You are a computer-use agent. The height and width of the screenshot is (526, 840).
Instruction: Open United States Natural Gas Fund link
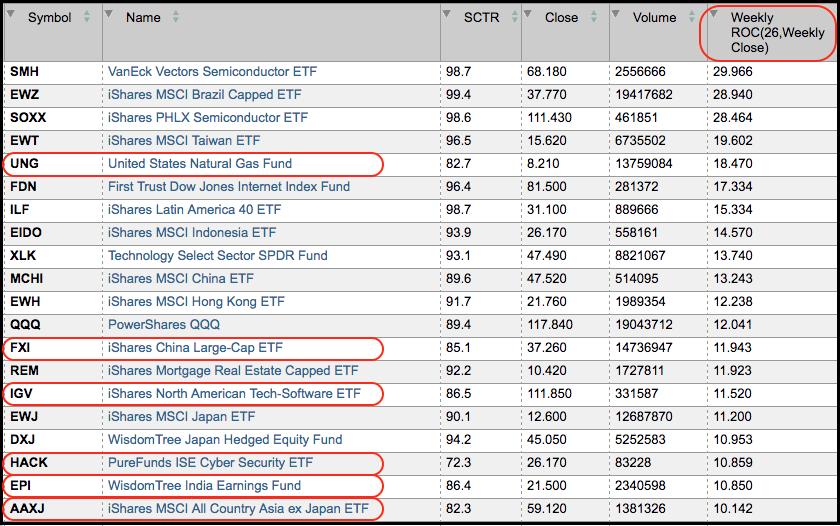[x=200, y=163]
